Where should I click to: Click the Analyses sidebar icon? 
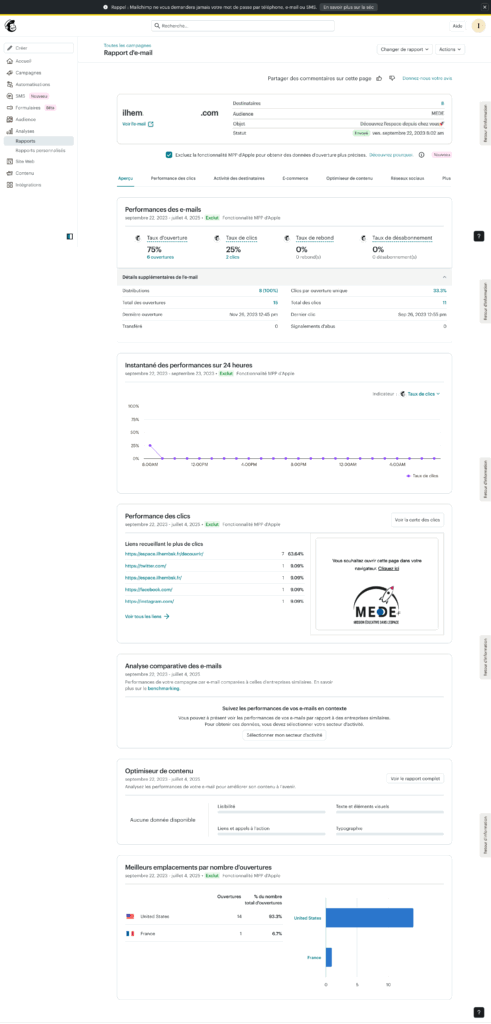10,131
